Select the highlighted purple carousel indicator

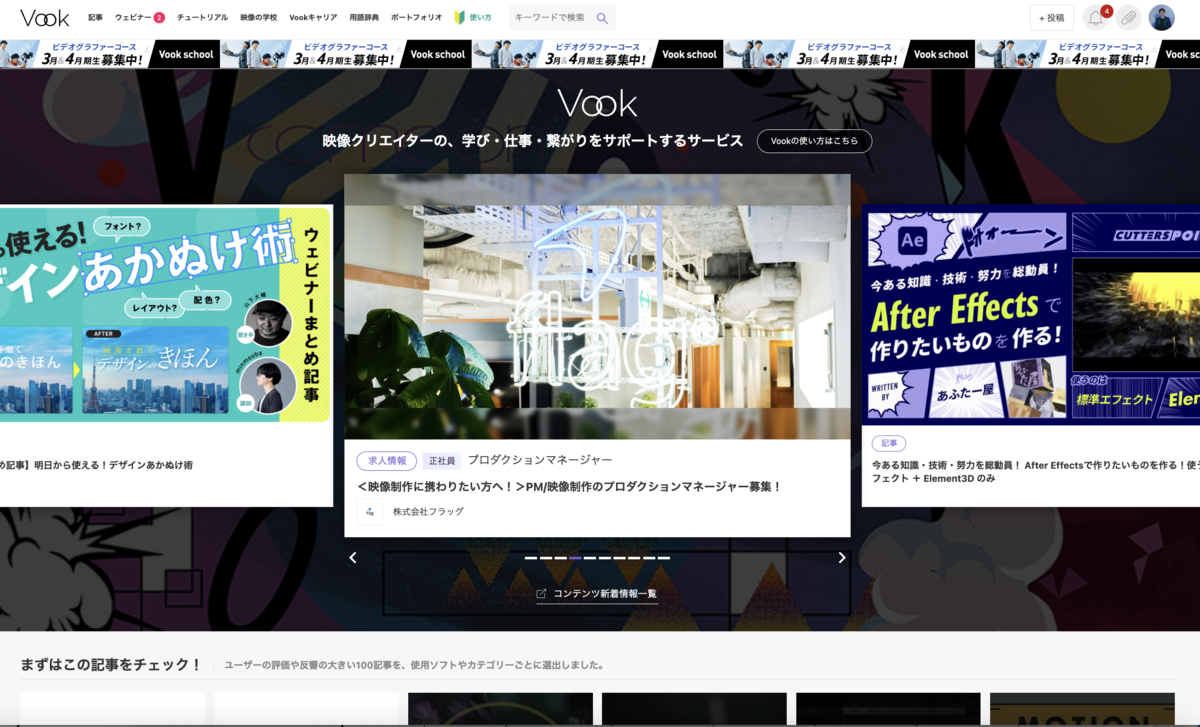click(x=575, y=558)
